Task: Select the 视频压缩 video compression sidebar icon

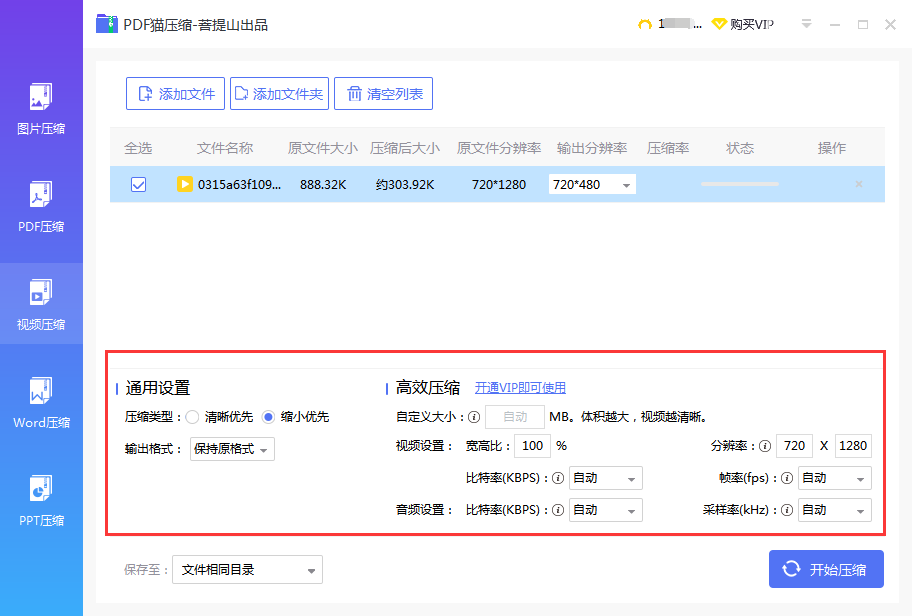Action: tap(41, 292)
